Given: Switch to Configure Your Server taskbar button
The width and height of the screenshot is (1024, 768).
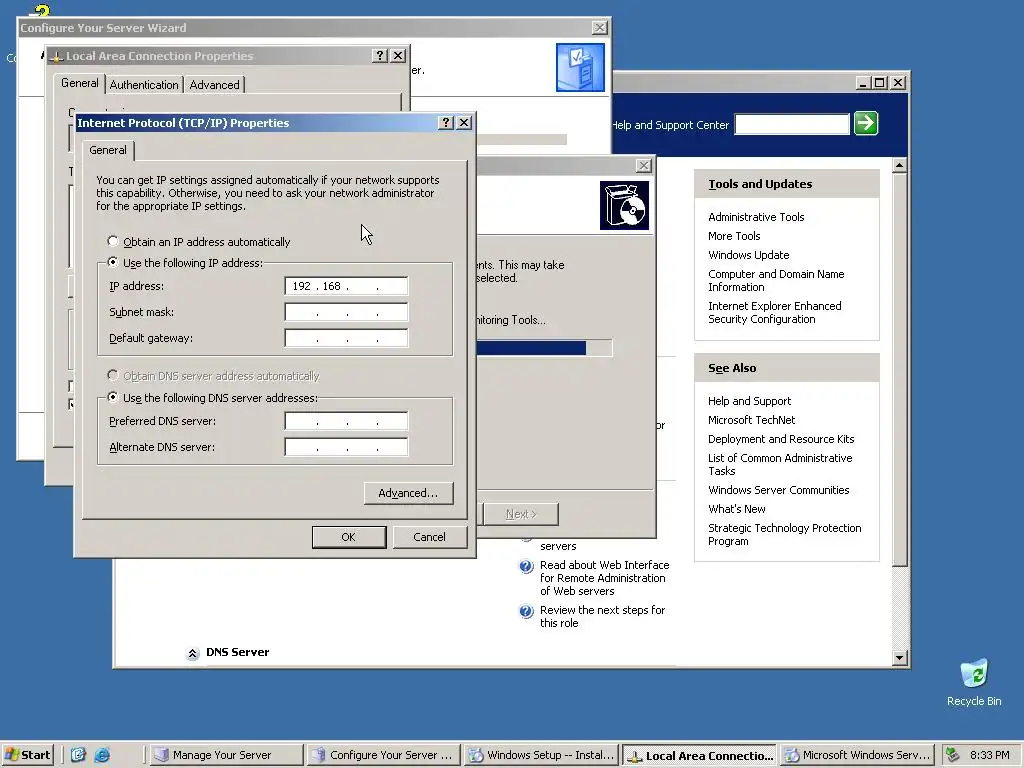Looking at the screenshot, I should click(x=383, y=755).
